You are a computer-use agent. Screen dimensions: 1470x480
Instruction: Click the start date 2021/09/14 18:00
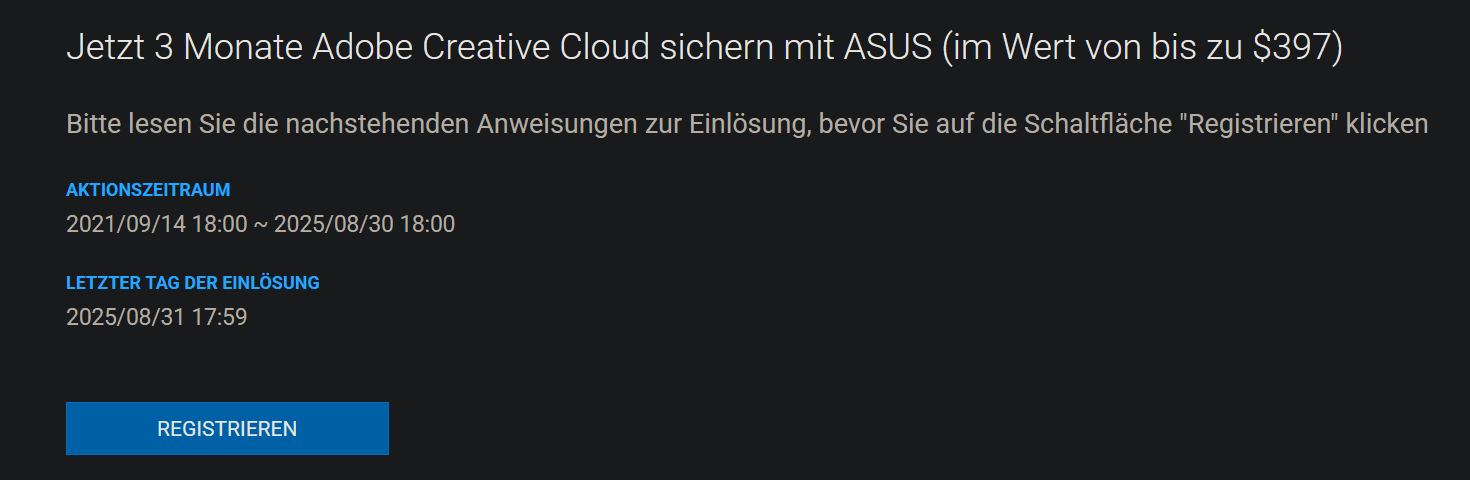(157, 224)
